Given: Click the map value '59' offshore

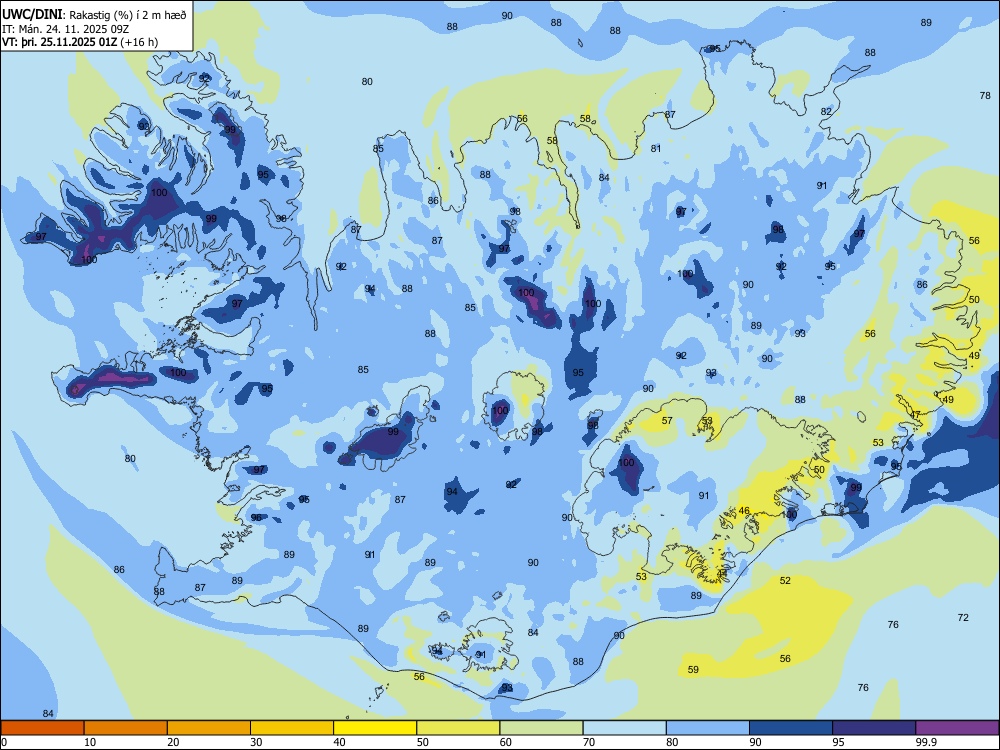Looking at the screenshot, I should pos(693,670).
